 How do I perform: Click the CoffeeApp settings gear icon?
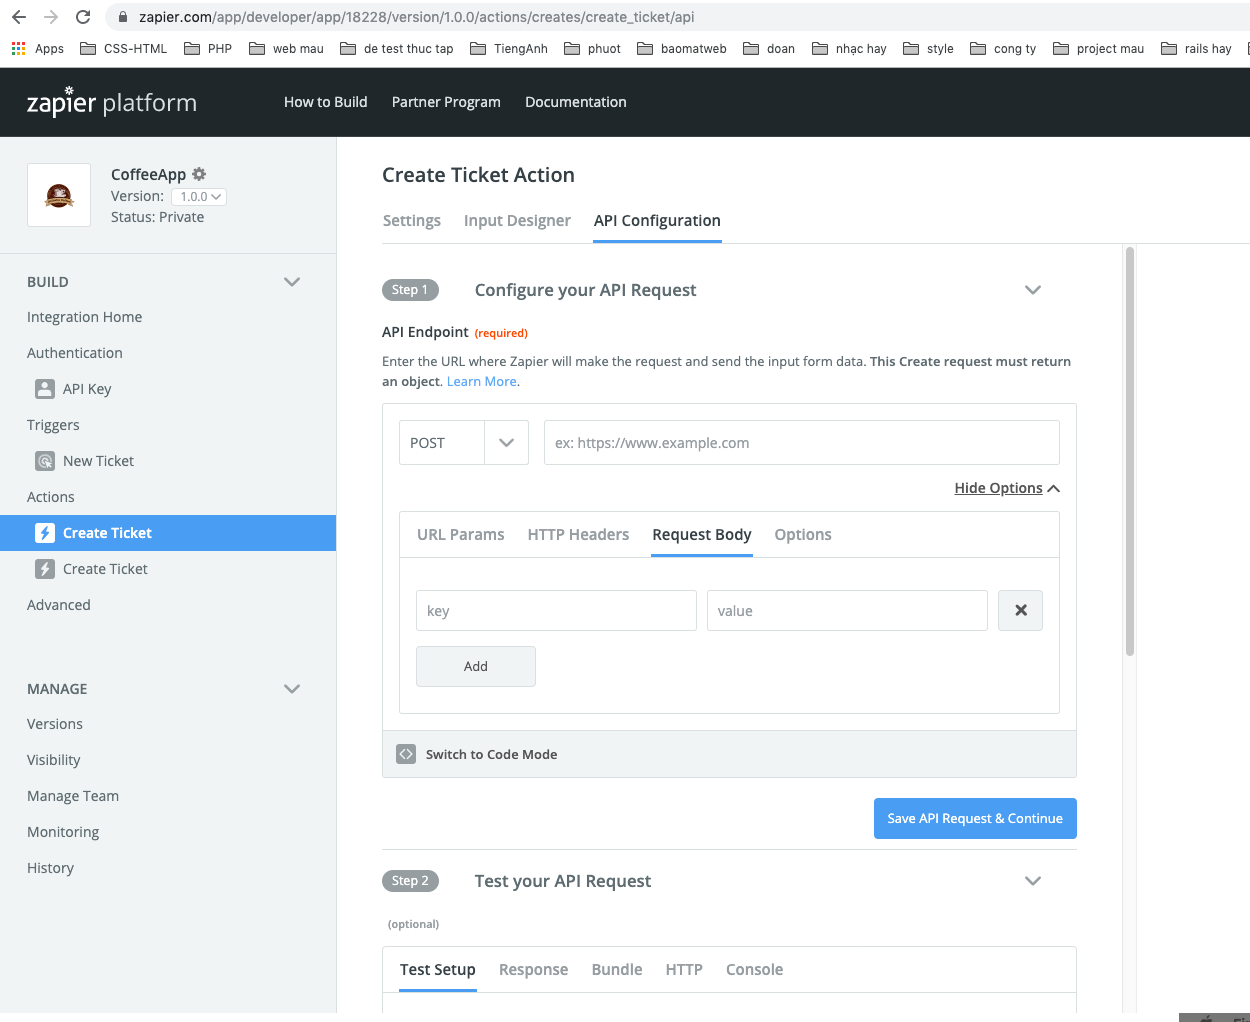[x=199, y=174]
